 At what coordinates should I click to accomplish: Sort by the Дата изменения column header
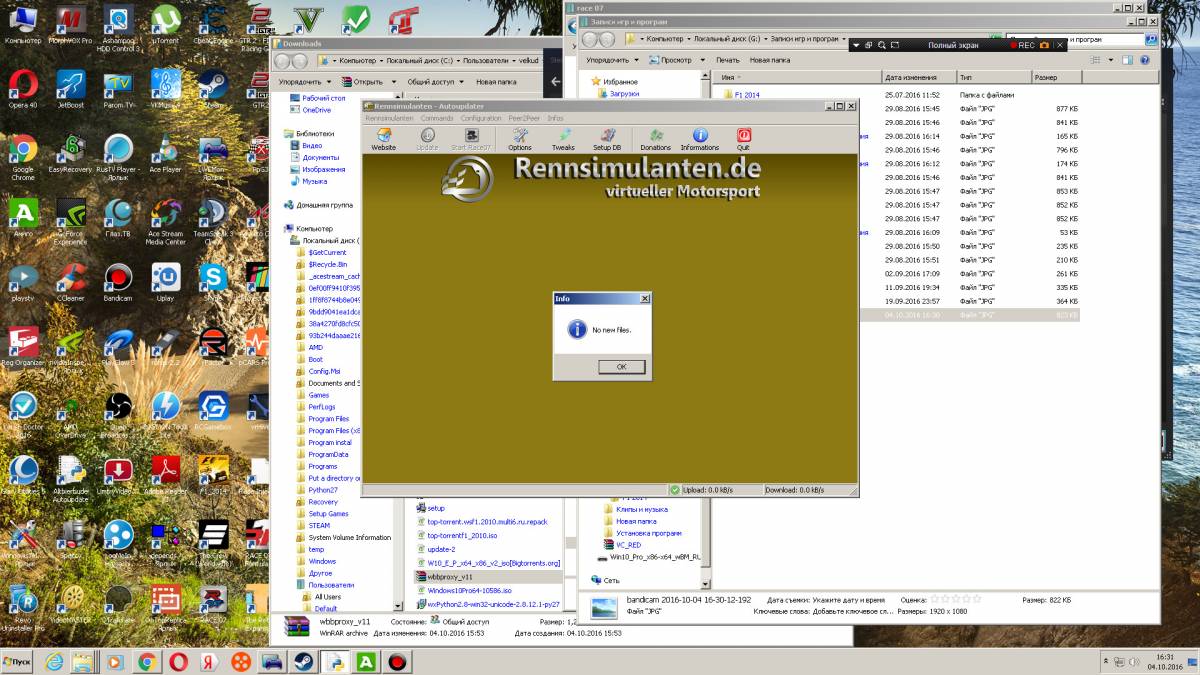click(x=910, y=77)
